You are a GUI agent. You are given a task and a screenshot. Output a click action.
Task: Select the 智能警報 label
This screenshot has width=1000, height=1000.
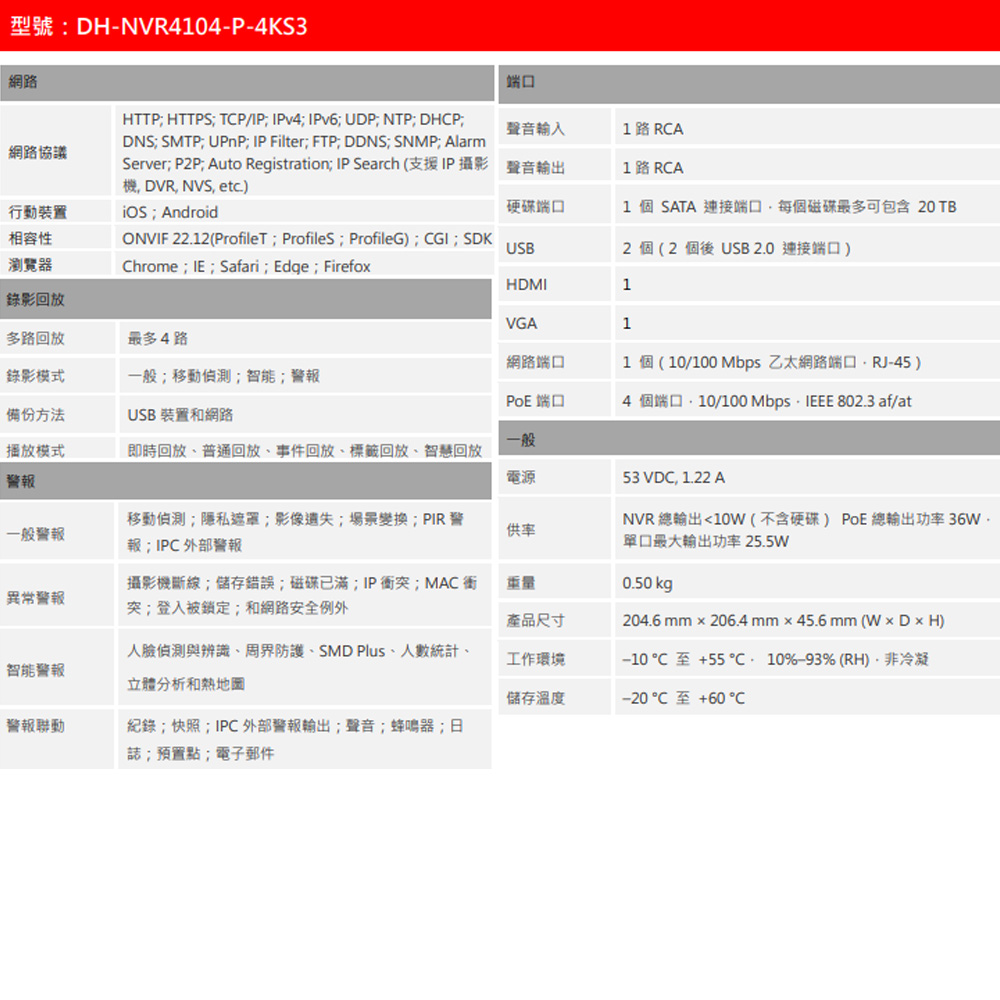click(36, 670)
